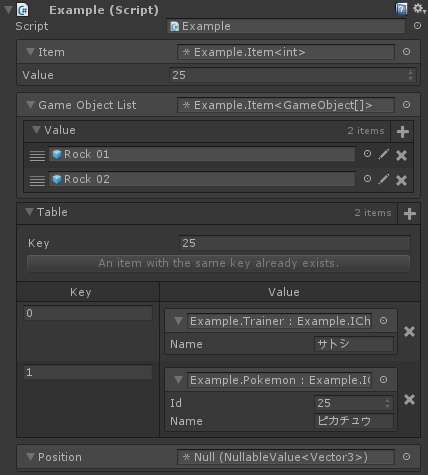Click 'An item with the same key' button
This screenshot has height=475, width=428.
click(x=218, y=263)
